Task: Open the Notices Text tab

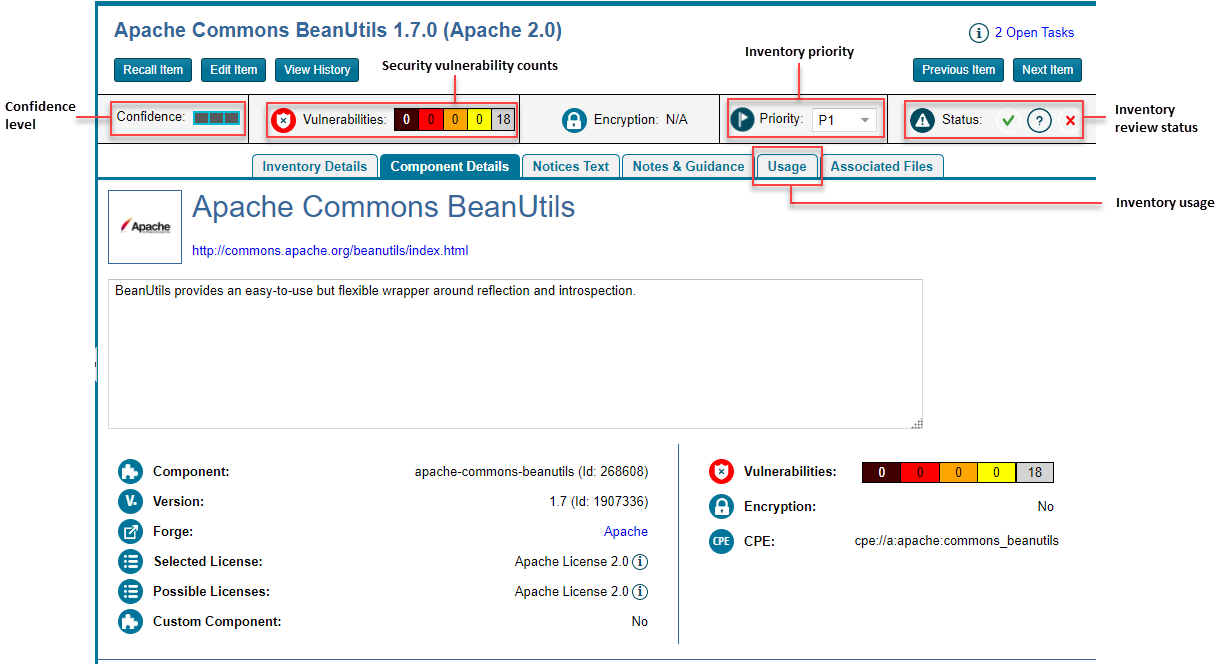Action: pyautogui.click(x=570, y=166)
